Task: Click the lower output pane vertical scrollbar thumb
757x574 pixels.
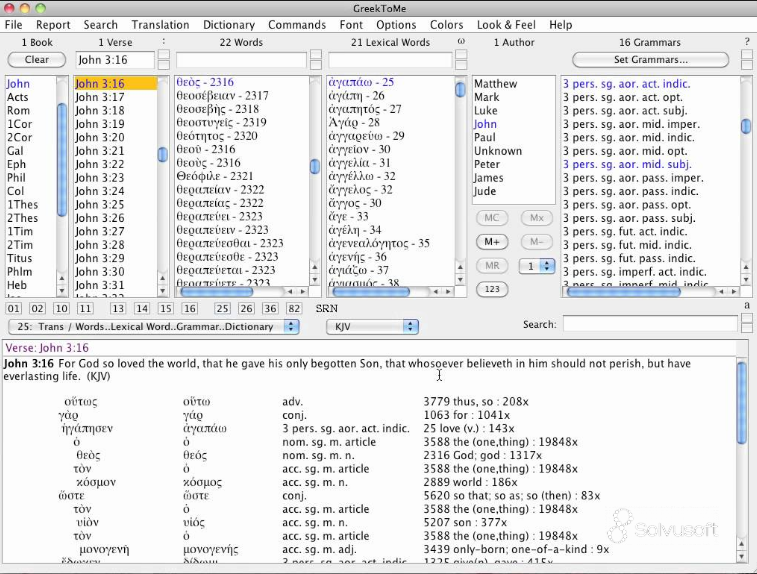Action: tap(742, 402)
